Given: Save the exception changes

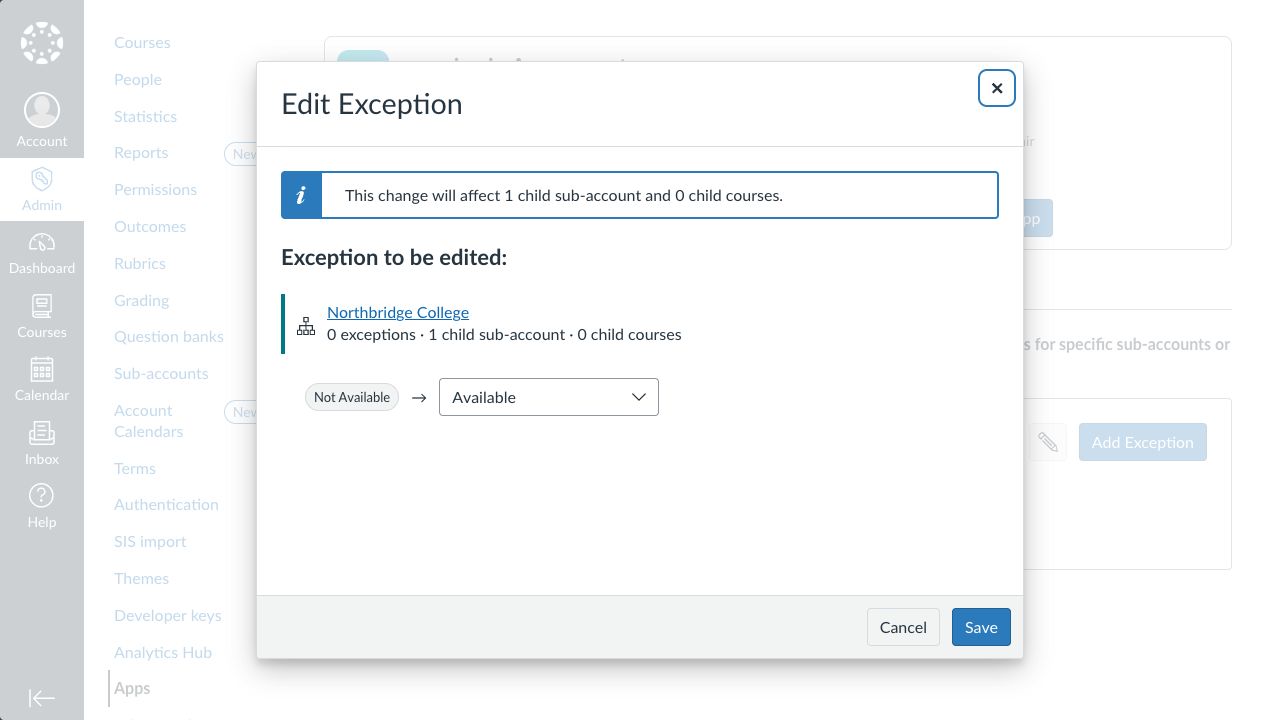Looking at the screenshot, I should point(981,627).
